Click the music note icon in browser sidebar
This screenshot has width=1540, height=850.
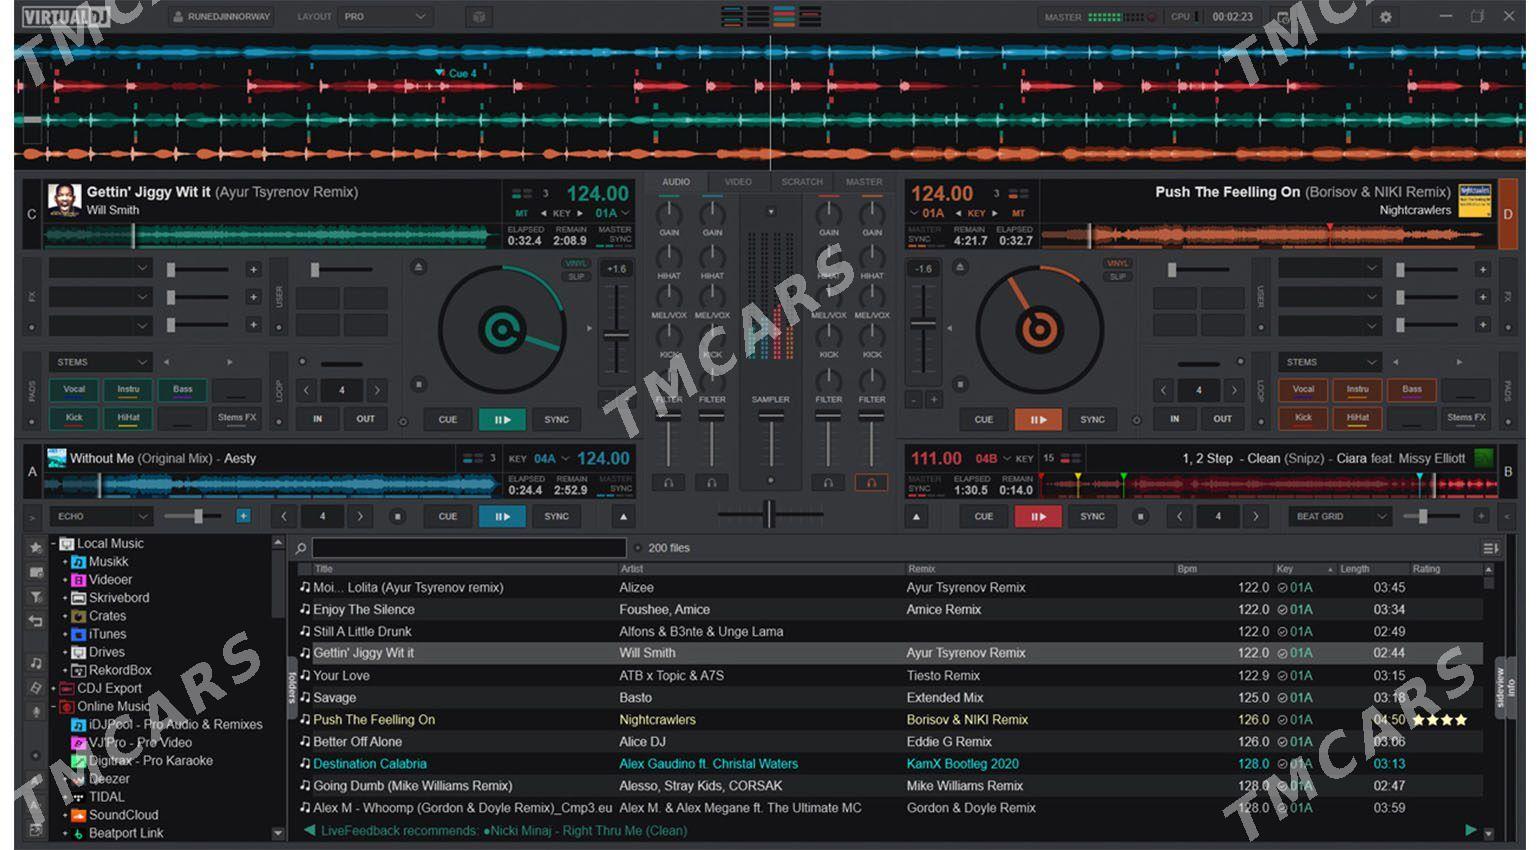[36, 663]
